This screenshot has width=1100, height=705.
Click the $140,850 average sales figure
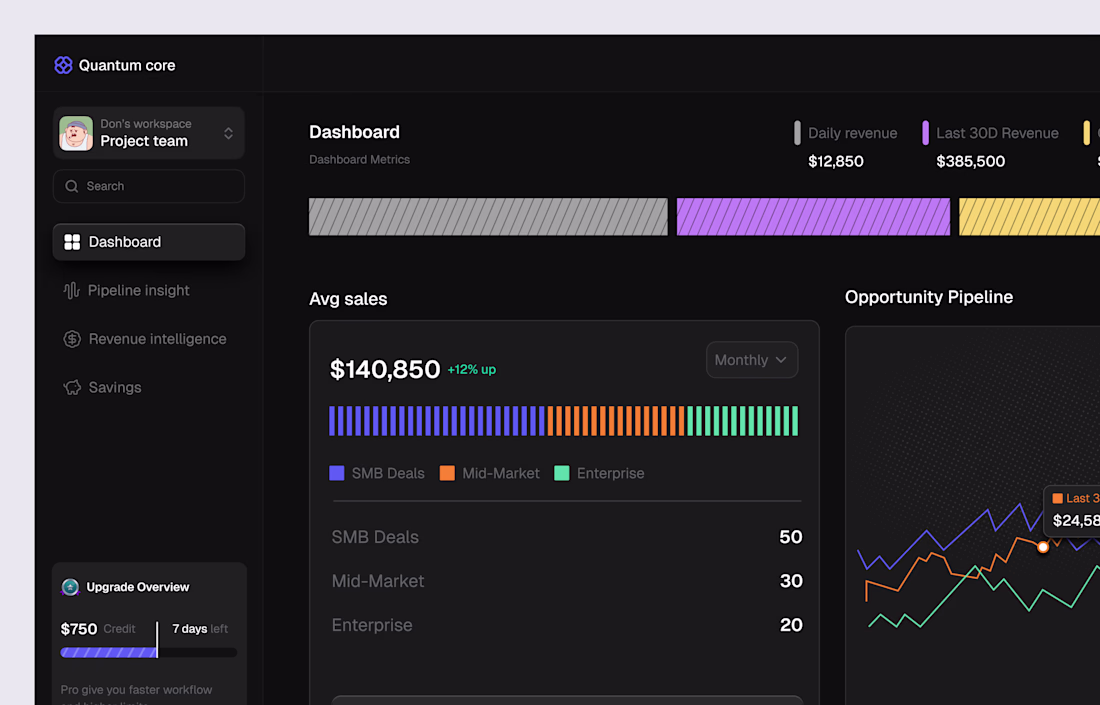point(385,369)
